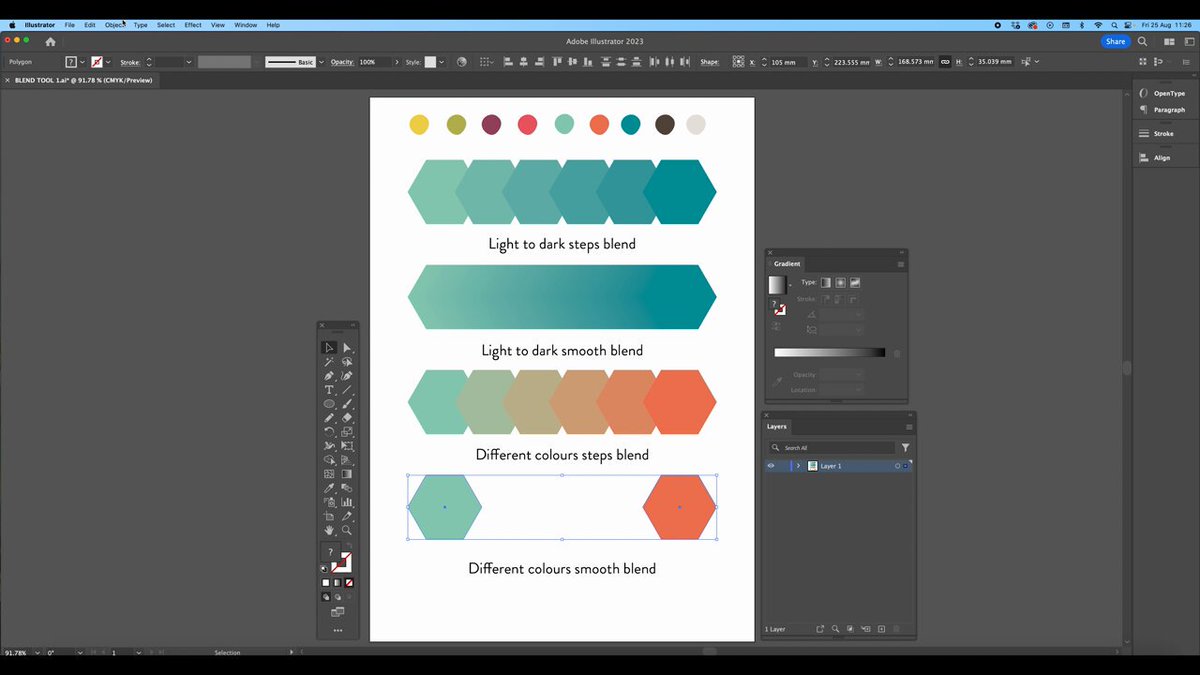The height and width of the screenshot is (675, 1200).
Task: Open the Opacity dropdown arrow
Action: click(x=397, y=62)
